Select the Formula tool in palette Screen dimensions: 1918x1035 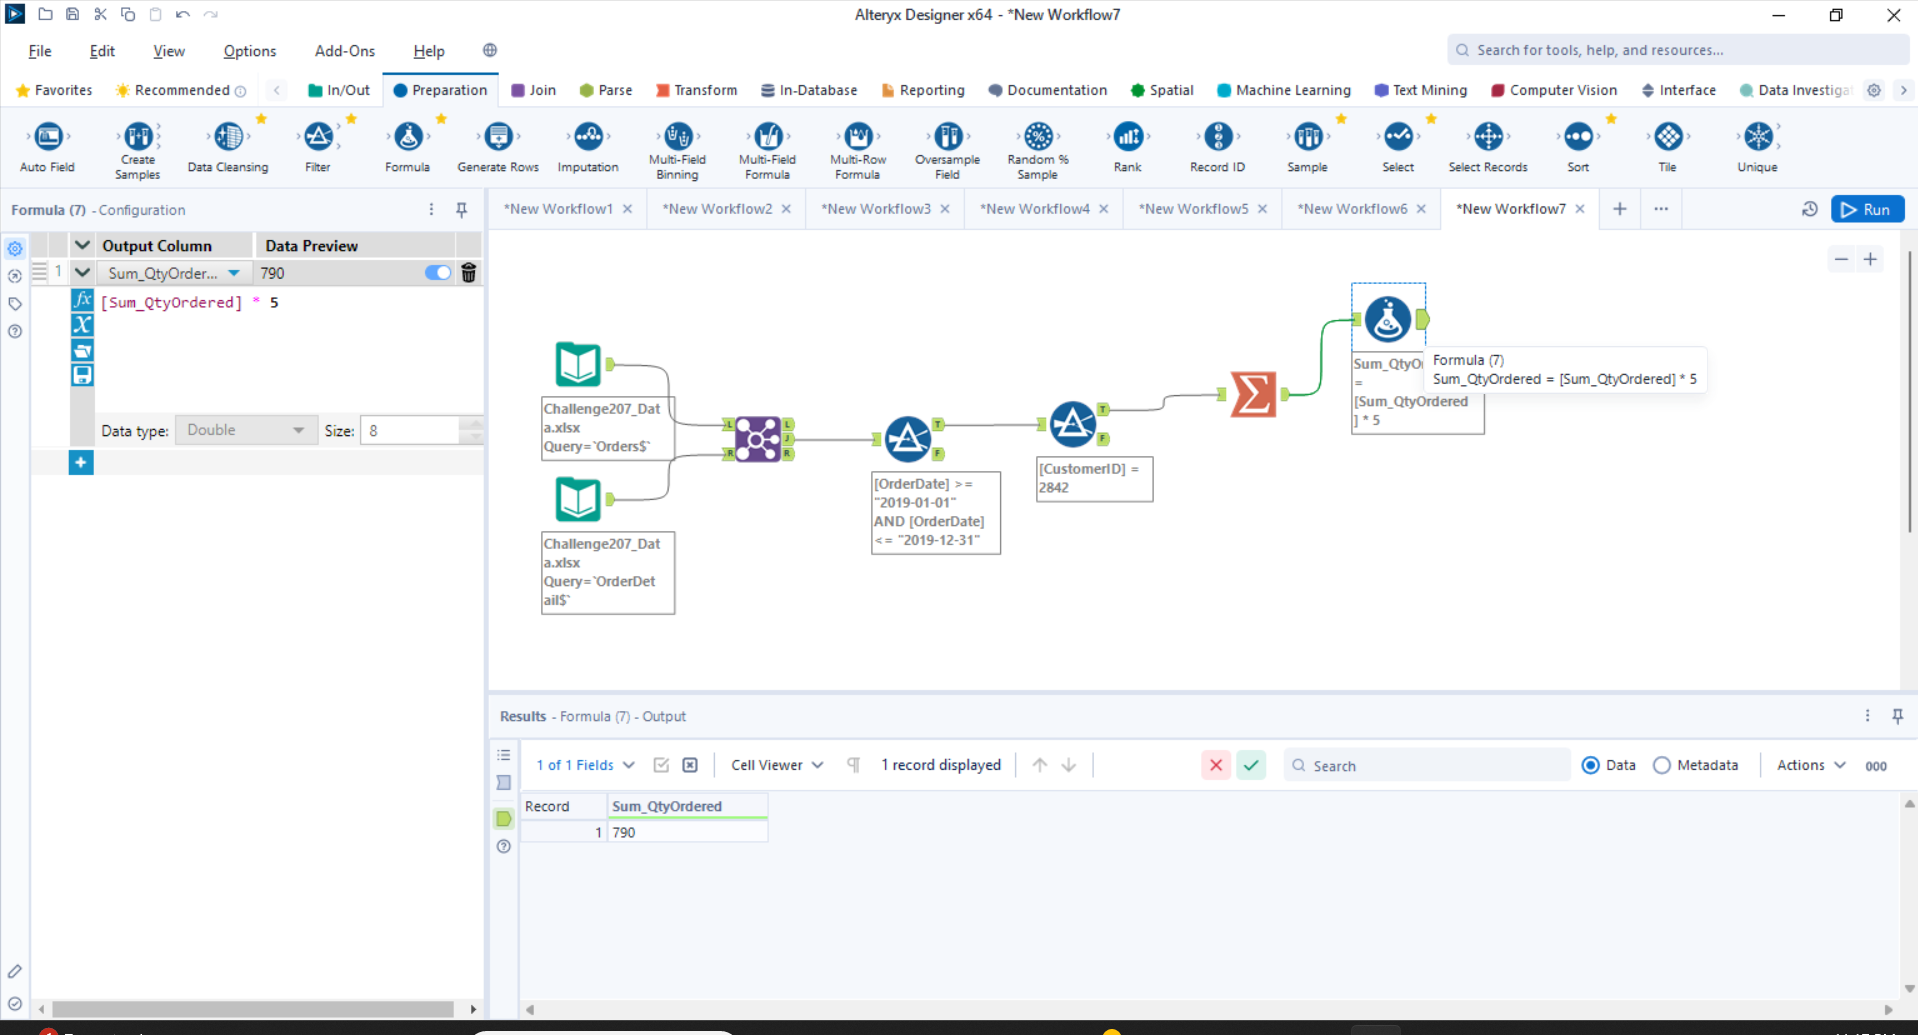tap(408, 146)
